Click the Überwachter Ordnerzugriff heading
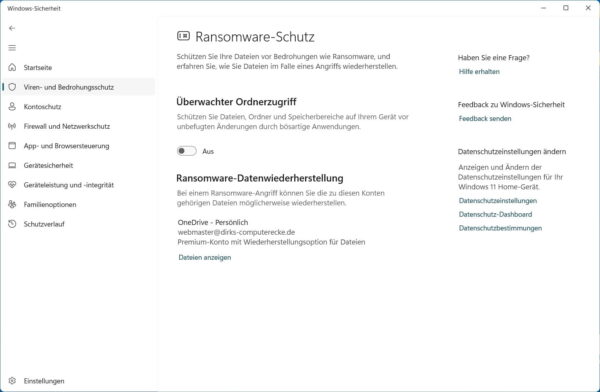The width and height of the screenshot is (600, 392). click(236, 102)
